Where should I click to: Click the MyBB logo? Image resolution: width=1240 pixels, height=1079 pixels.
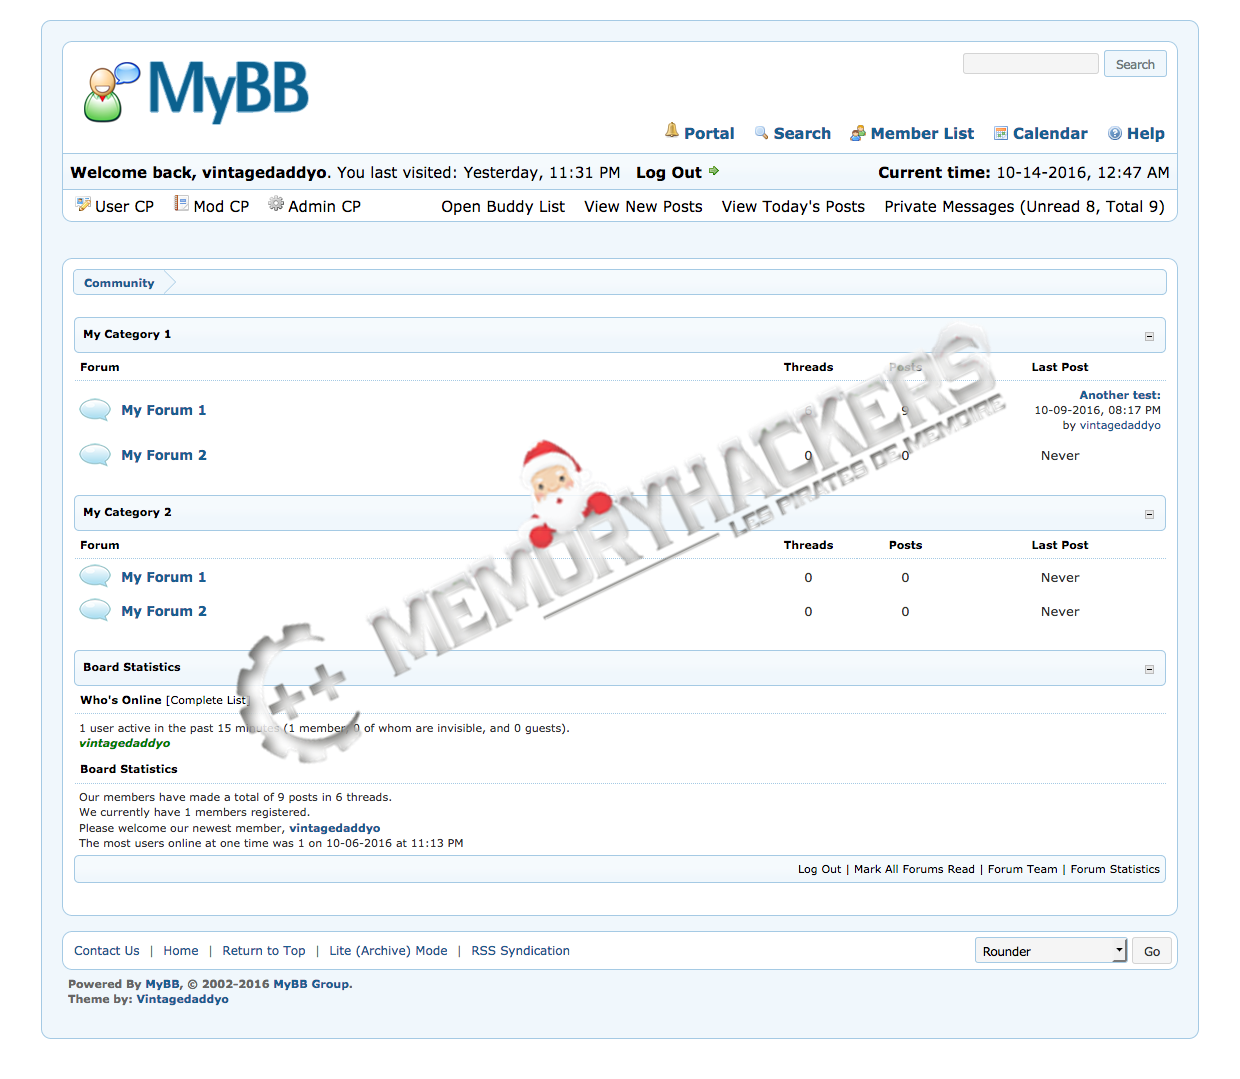point(196,91)
